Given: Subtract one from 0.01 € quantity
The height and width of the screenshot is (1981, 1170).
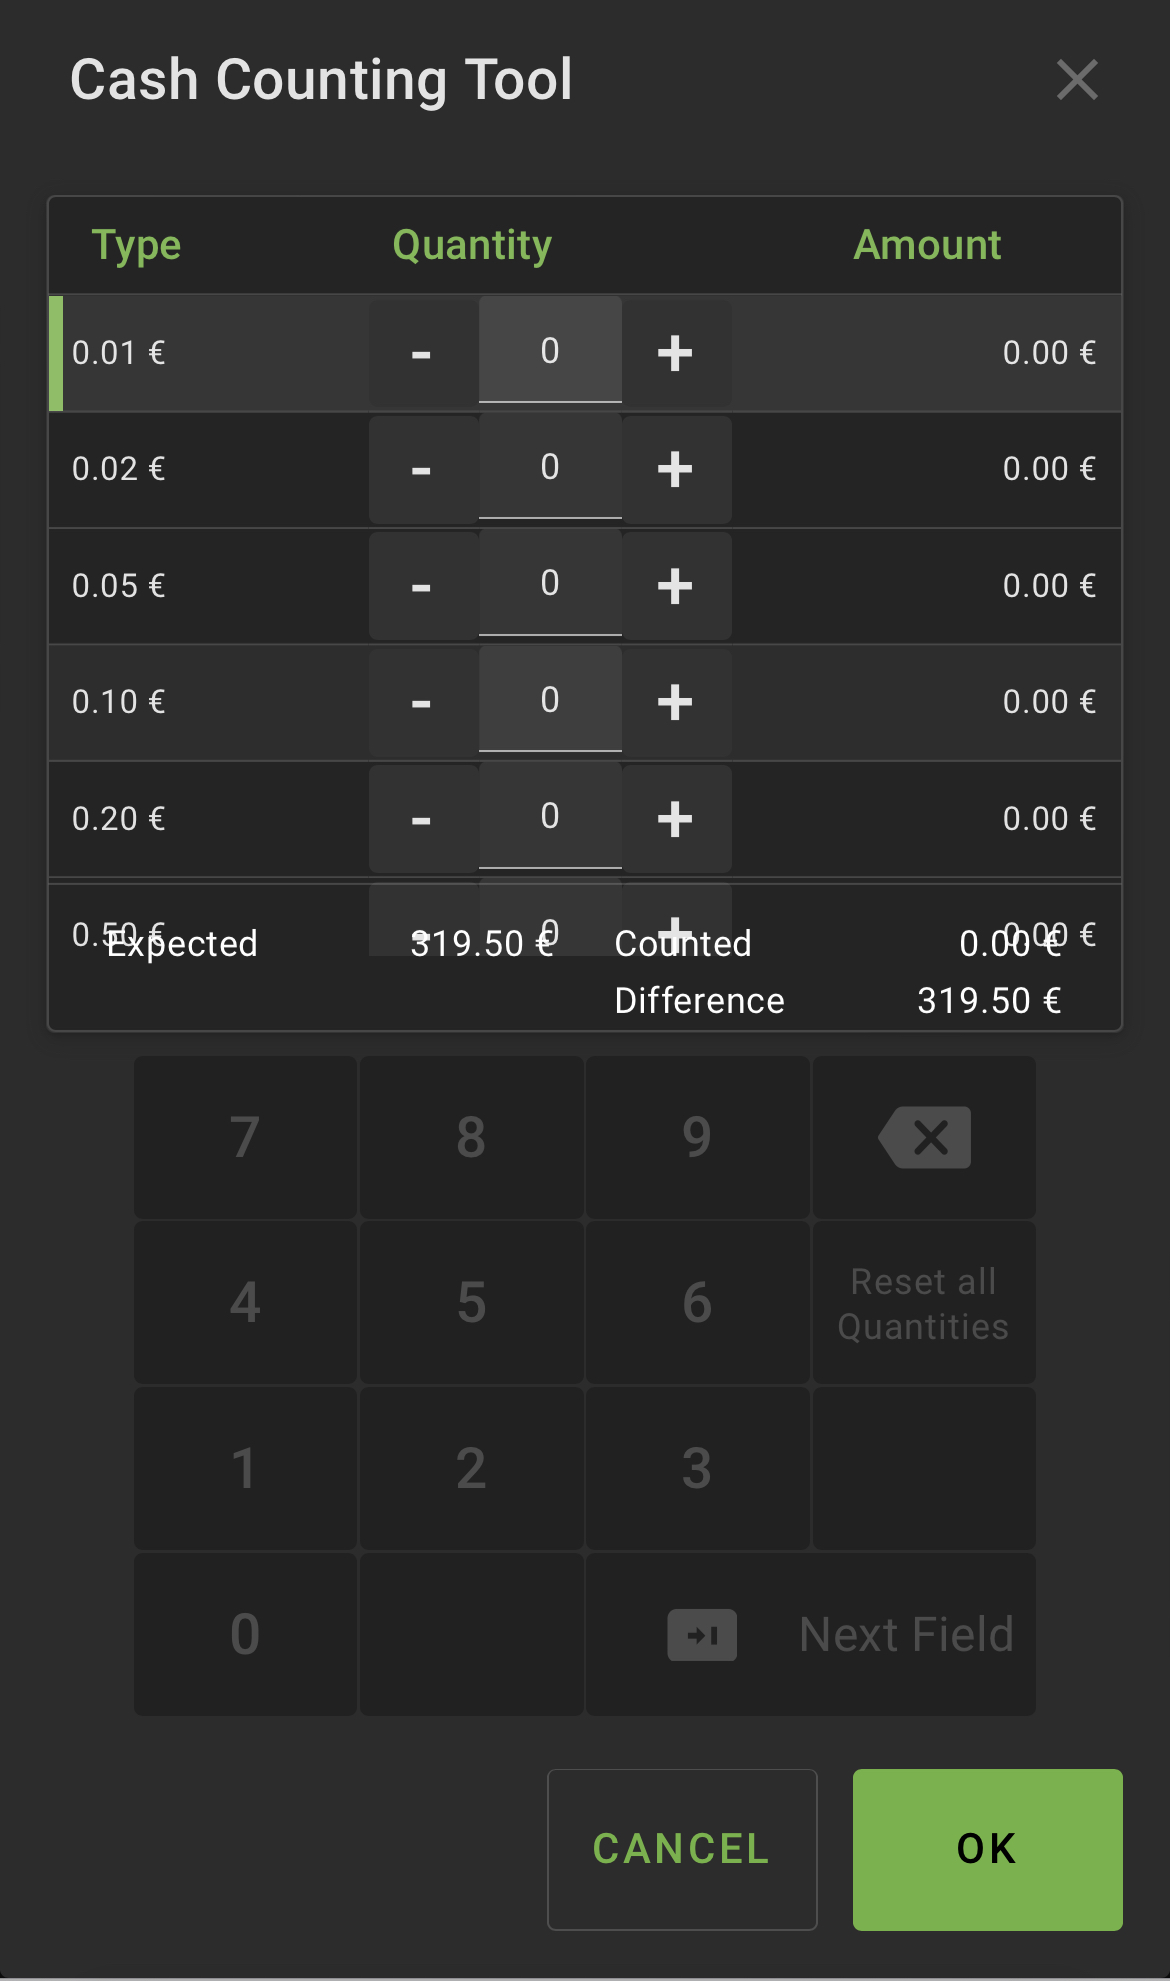Looking at the screenshot, I should (x=422, y=353).
